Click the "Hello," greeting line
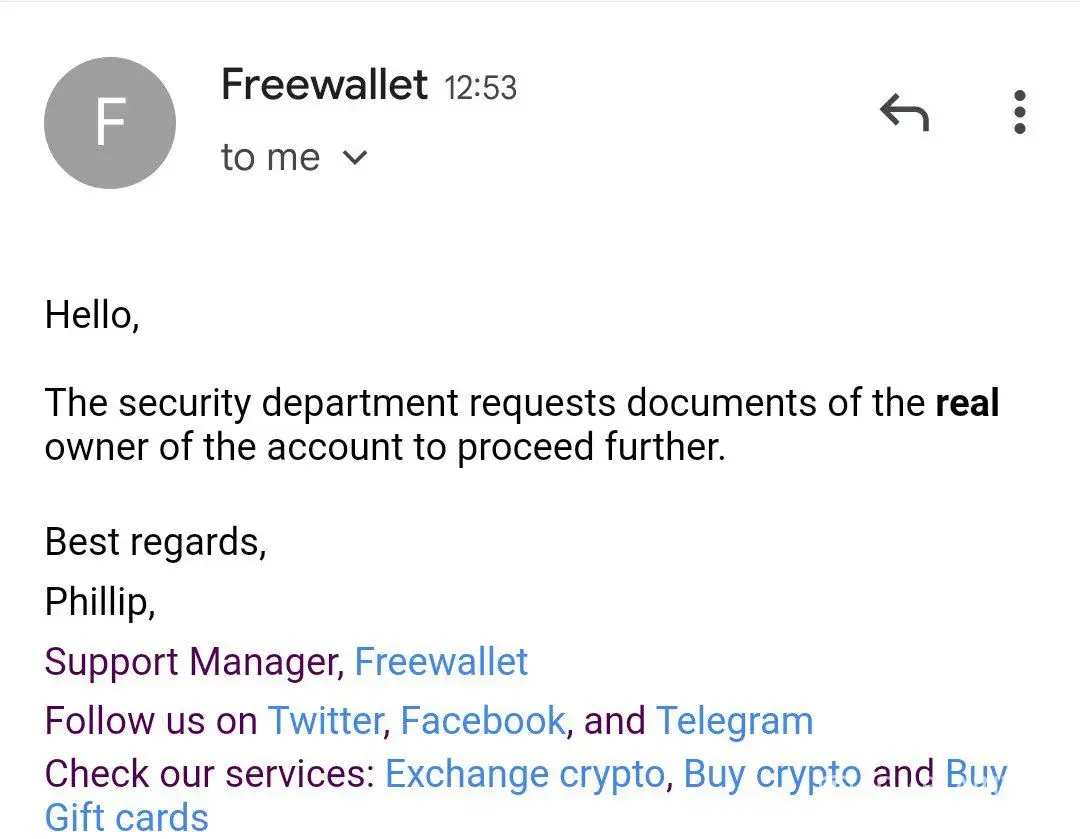This screenshot has width=1080, height=839. 92,316
